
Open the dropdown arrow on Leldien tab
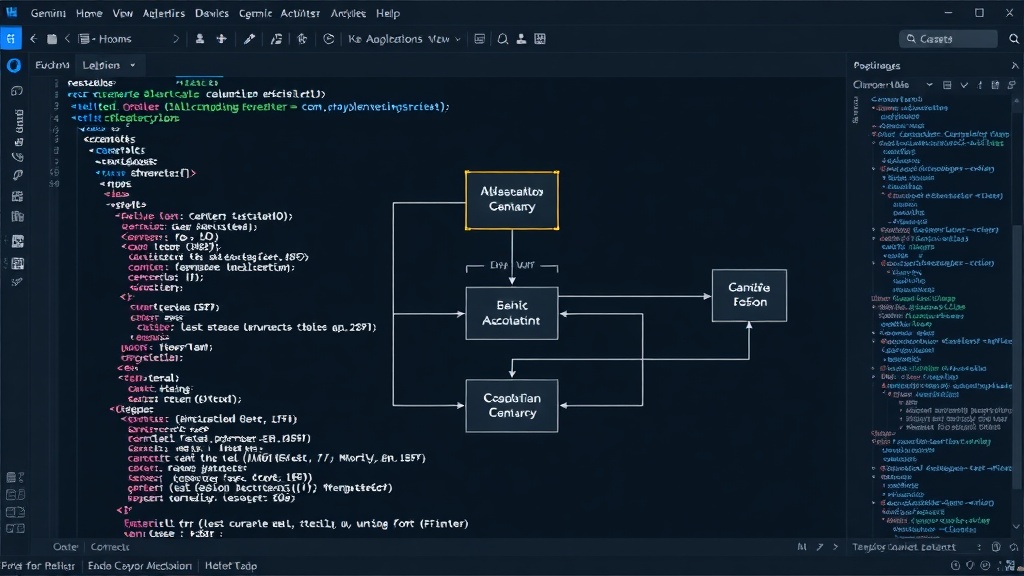coord(133,65)
